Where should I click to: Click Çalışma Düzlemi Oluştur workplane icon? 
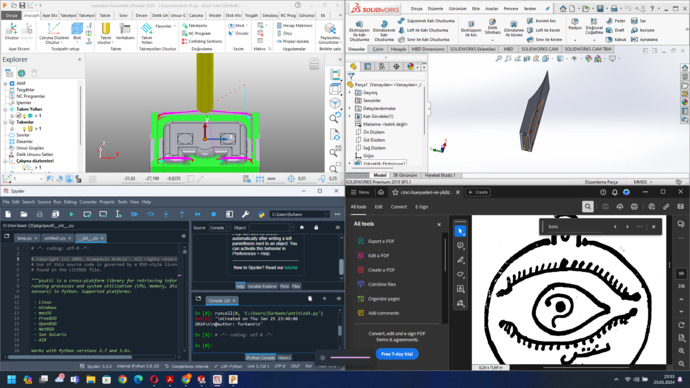point(54,29)
